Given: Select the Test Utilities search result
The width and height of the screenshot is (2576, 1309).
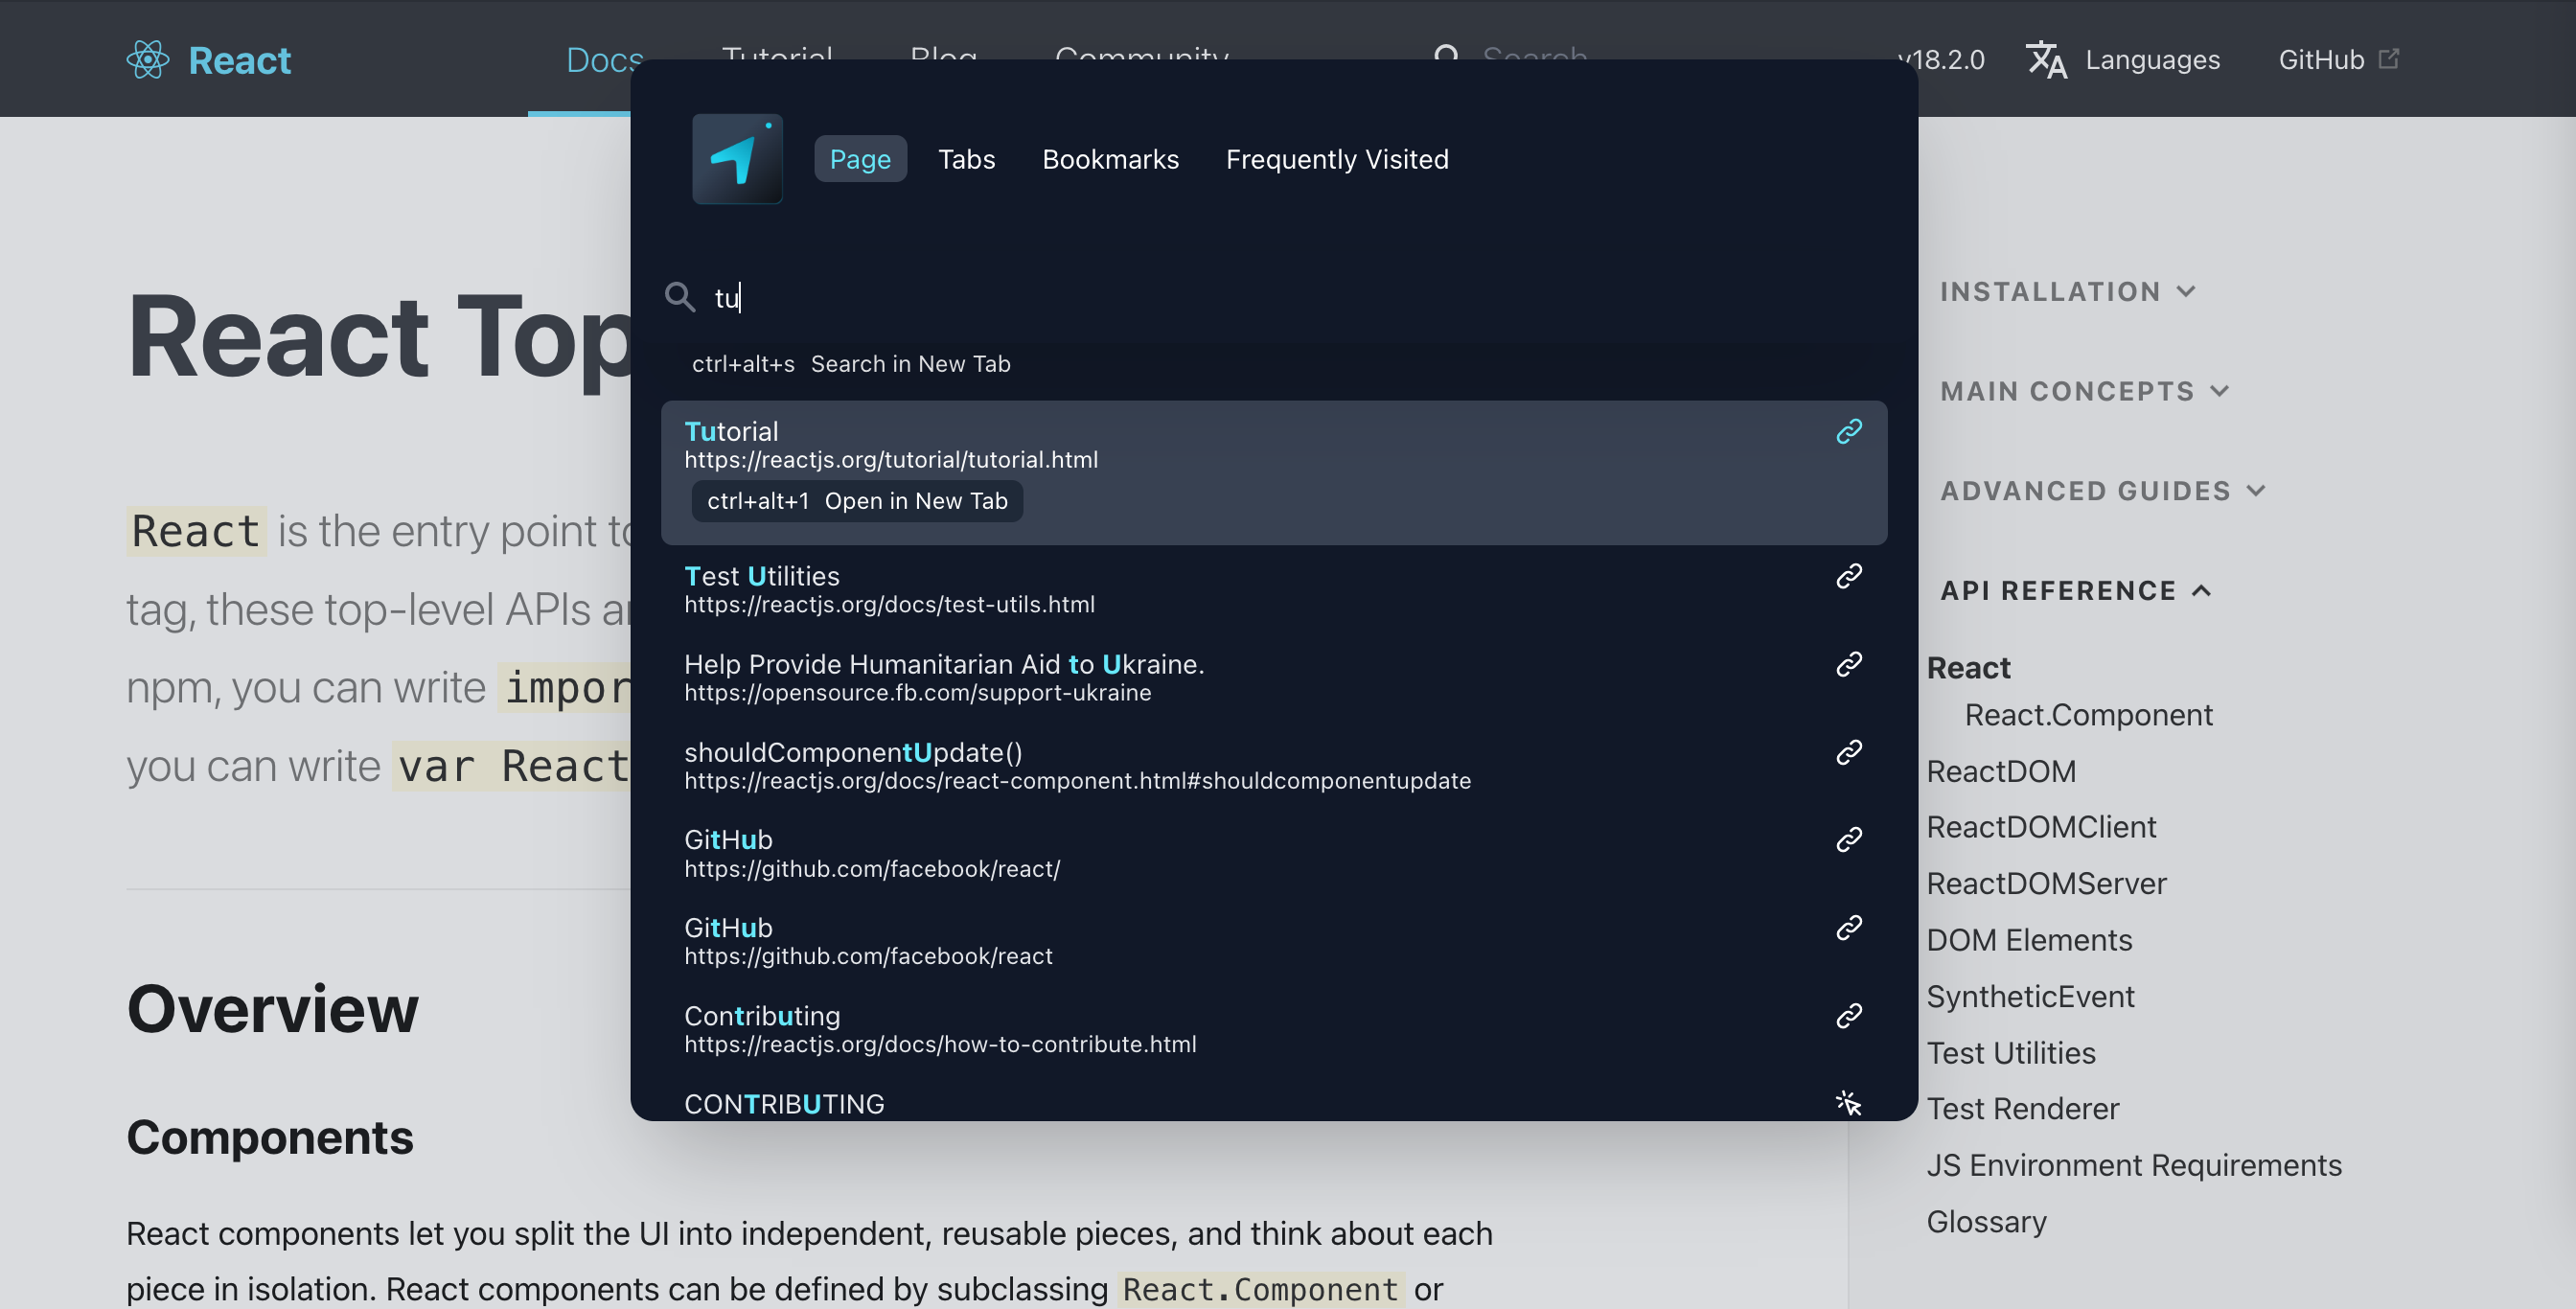Looking at the screenshot, I should 1274,589.
